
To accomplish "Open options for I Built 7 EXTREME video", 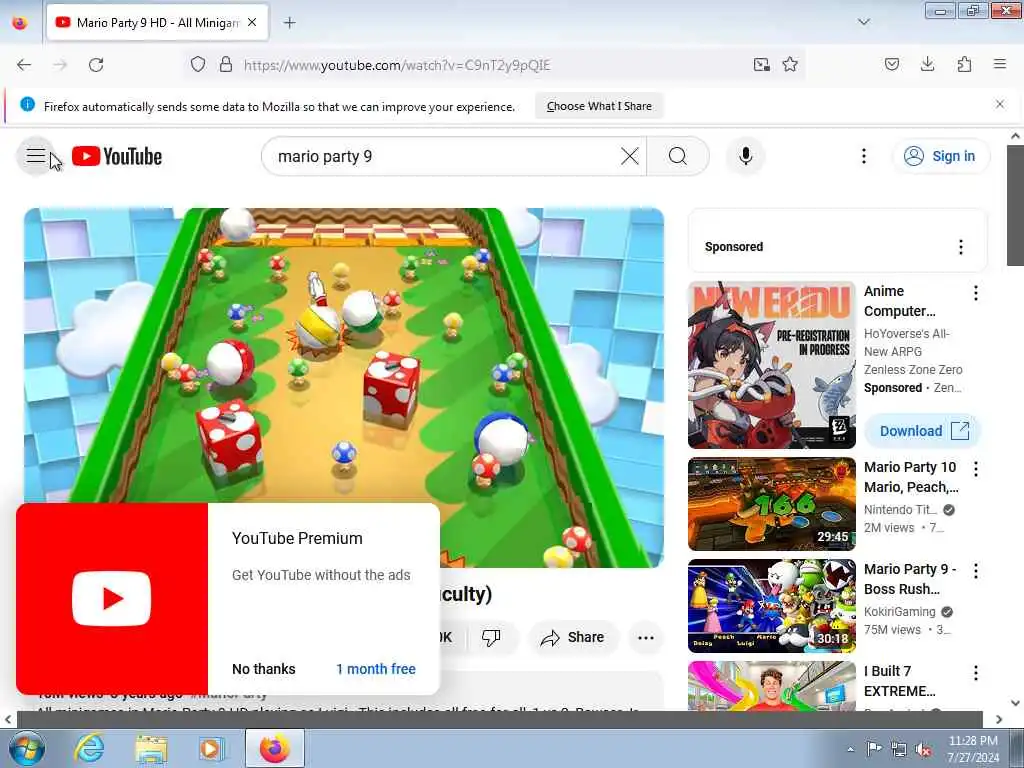I will coord(975,673).
